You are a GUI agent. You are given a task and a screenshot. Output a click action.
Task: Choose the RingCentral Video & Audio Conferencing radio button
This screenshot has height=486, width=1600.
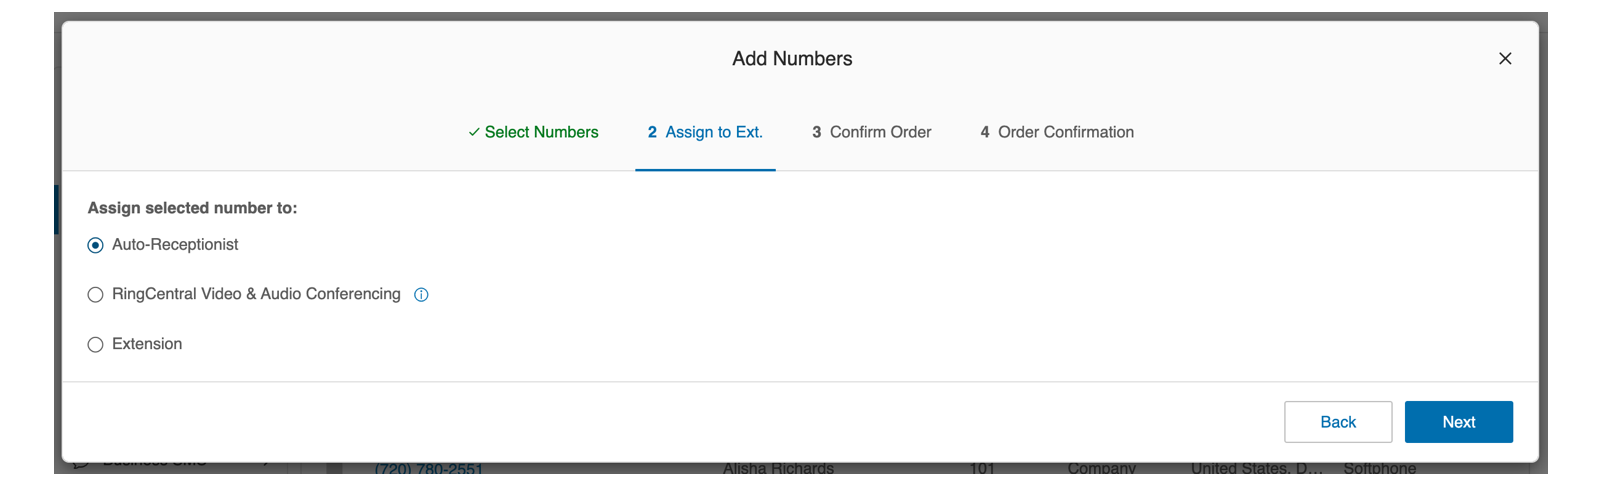click(96, 295)
